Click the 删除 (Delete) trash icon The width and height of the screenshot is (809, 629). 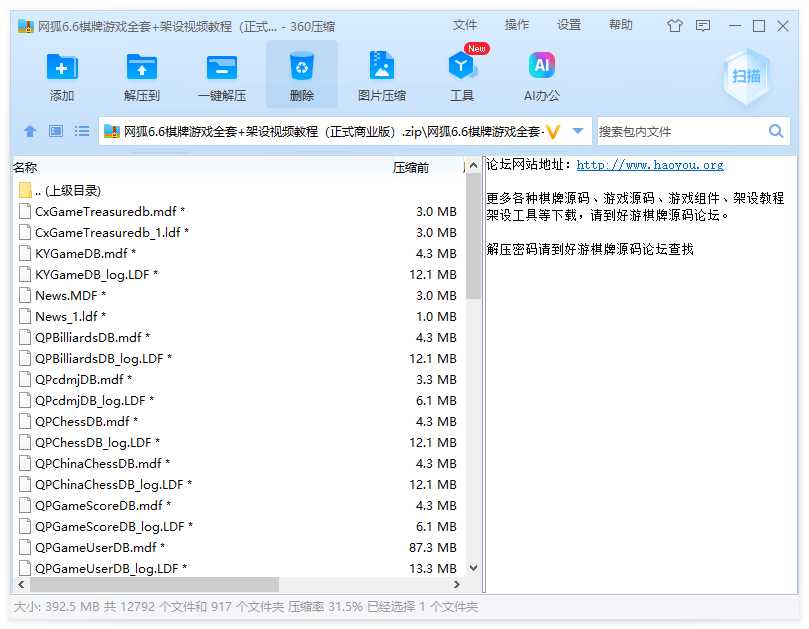point(302,66)
